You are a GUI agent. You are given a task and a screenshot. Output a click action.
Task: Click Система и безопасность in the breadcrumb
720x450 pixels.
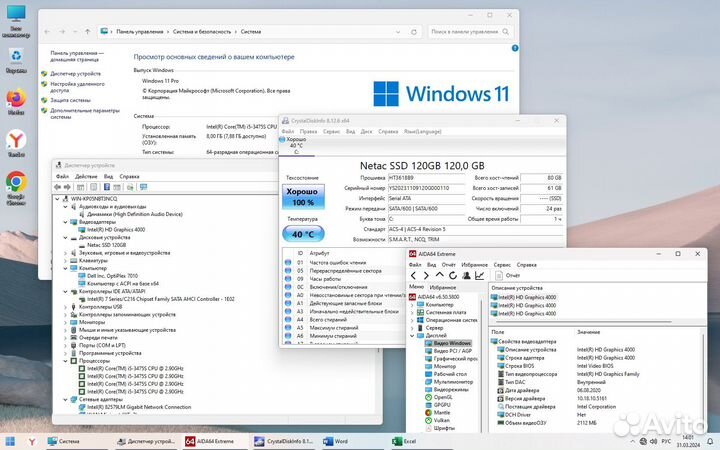[x=202, y=32]
